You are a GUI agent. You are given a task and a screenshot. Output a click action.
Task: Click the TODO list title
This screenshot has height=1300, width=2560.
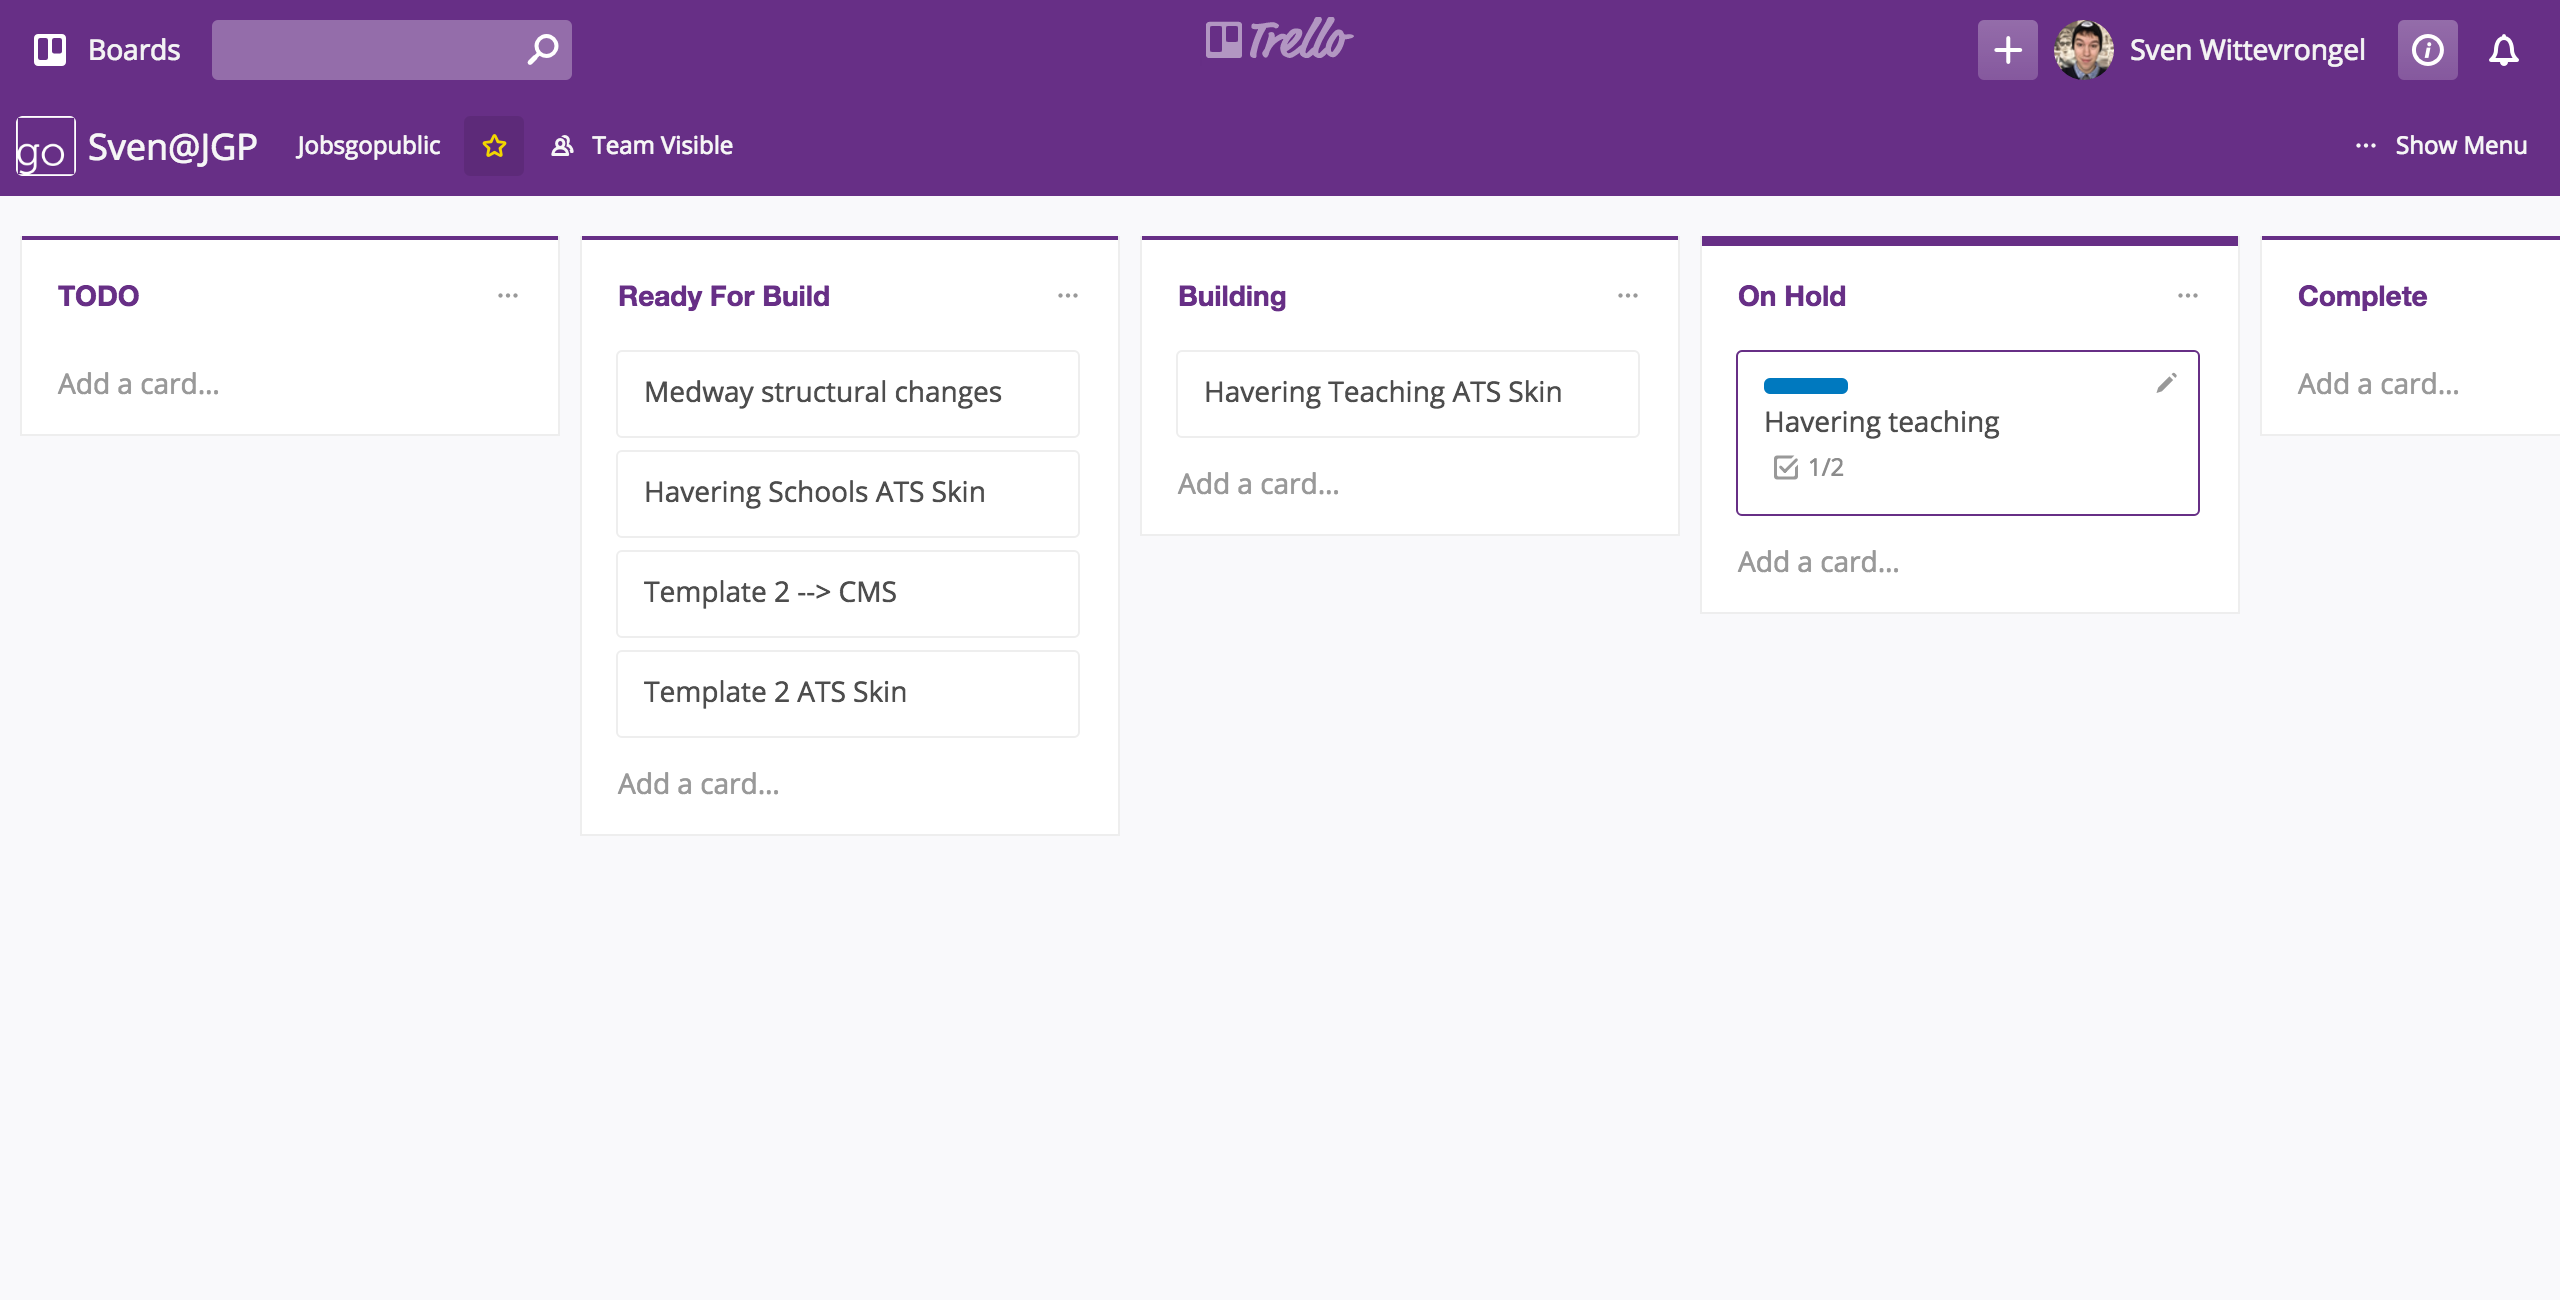click(98, 296)
